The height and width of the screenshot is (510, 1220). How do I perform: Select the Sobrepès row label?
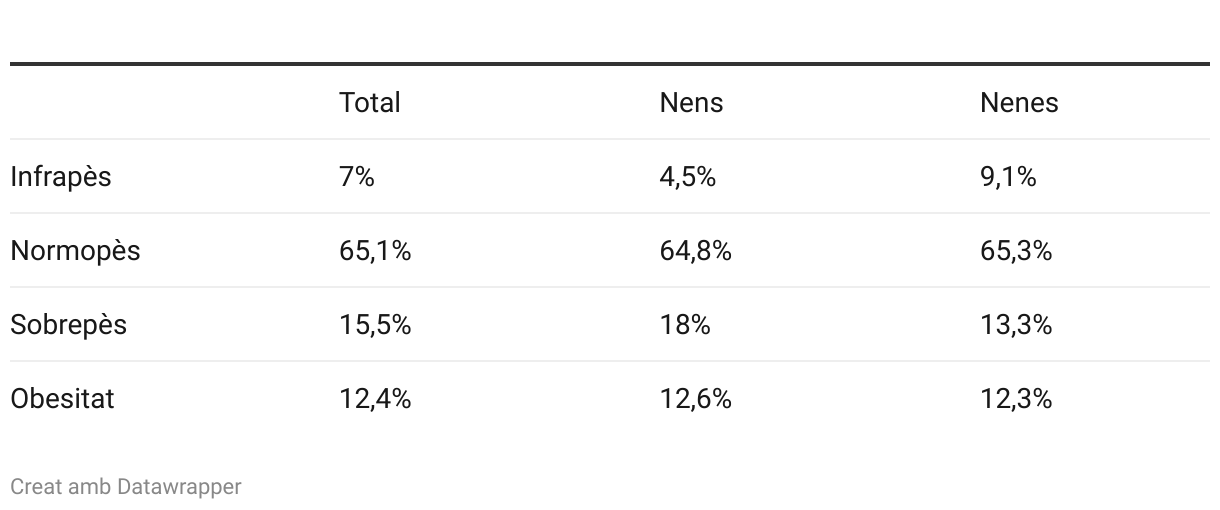pos(68,325)
